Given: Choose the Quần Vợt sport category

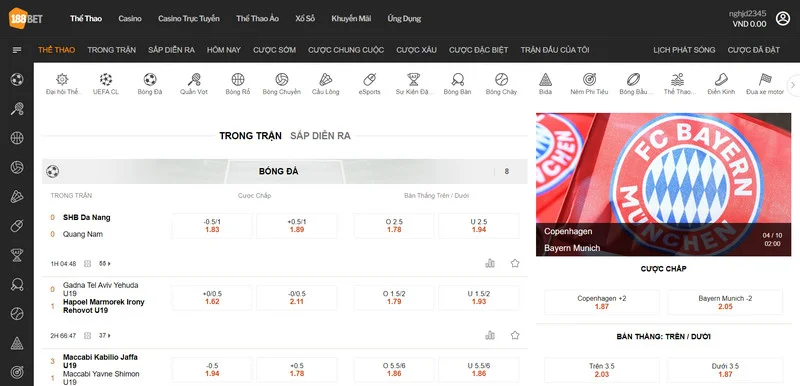Looking at the screenshot, I should pyautogui.click(x=194, y=84).
